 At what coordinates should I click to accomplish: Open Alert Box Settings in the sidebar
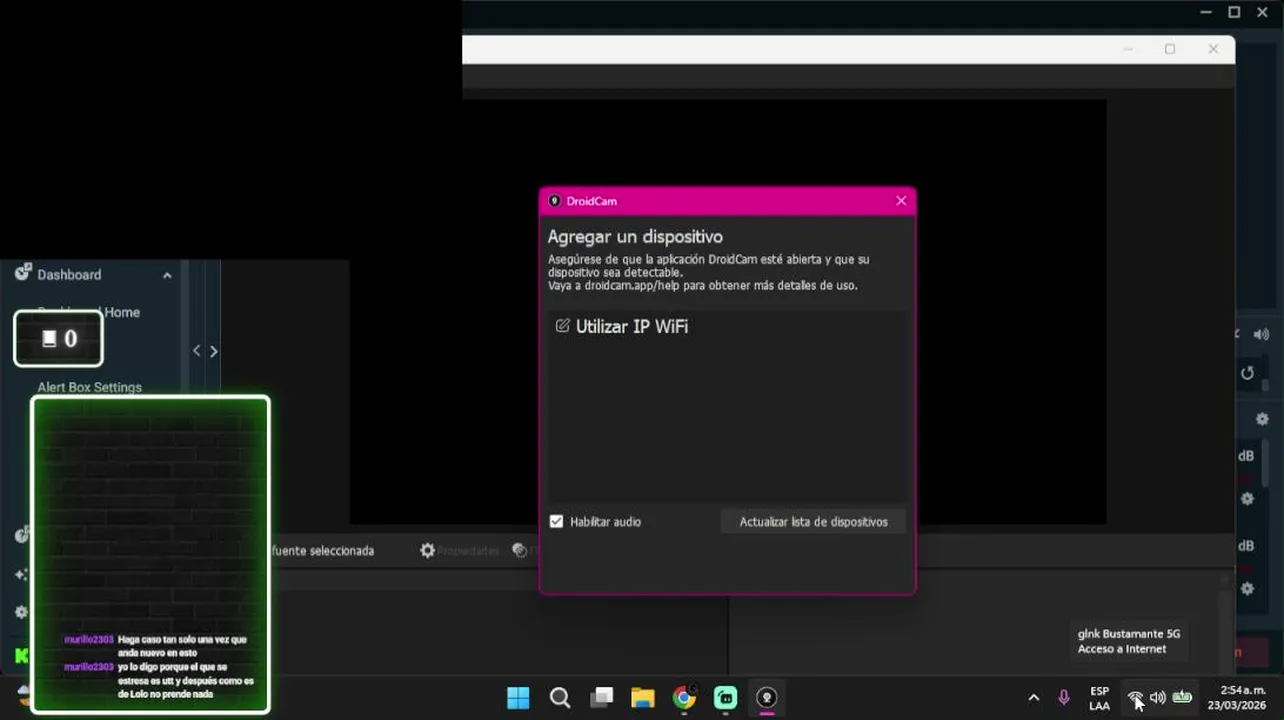[90, 387]
